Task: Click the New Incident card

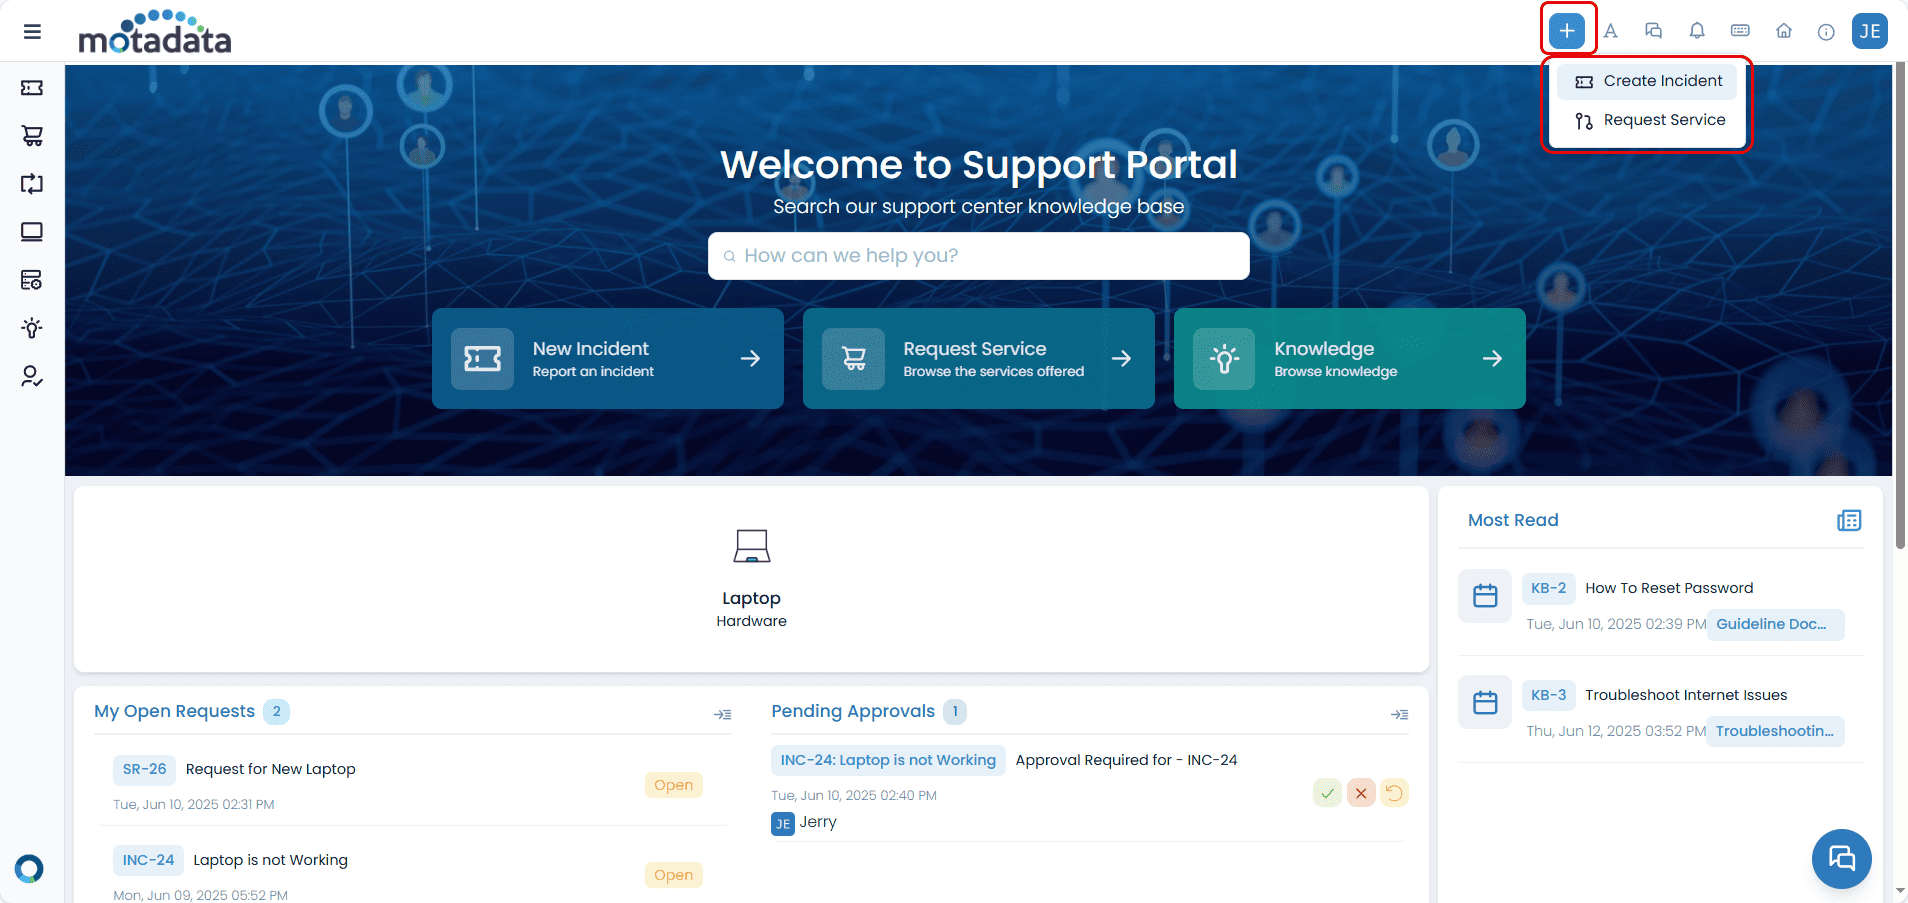Action: pyautogui.click(x=607, y=358)
